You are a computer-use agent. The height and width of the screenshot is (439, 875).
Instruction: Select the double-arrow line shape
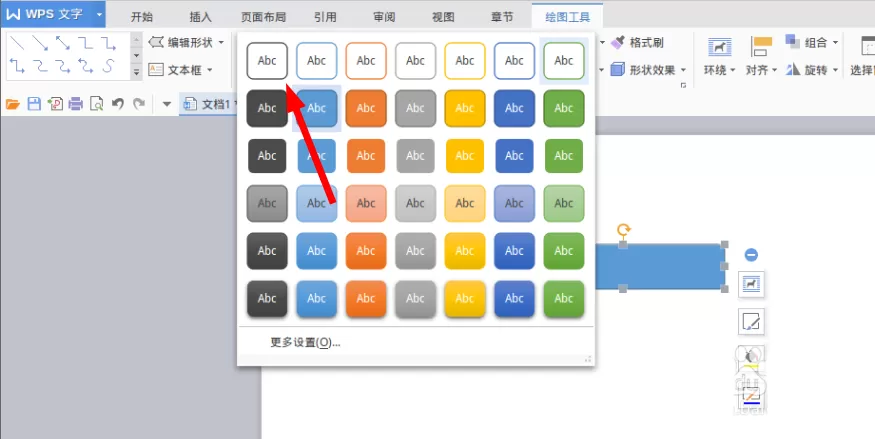(x=62, y=43)
